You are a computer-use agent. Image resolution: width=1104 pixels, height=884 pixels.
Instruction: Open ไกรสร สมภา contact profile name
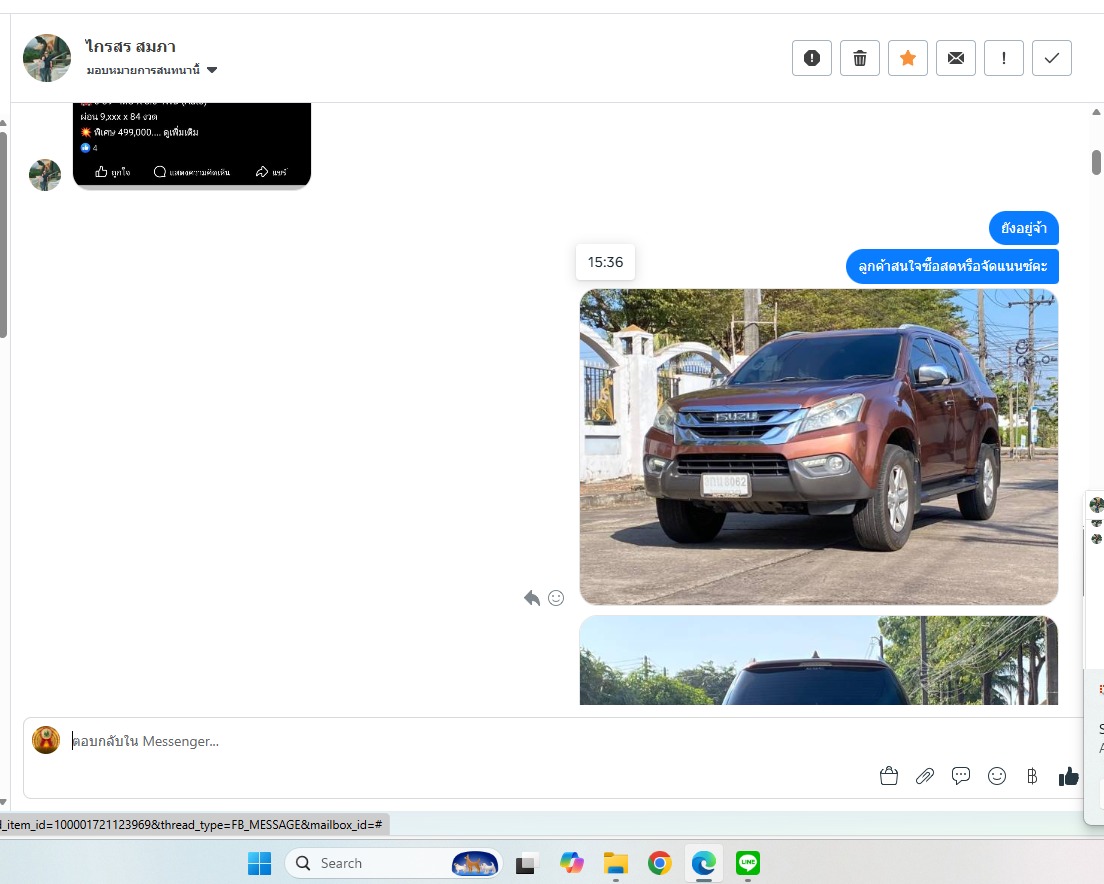131,46
